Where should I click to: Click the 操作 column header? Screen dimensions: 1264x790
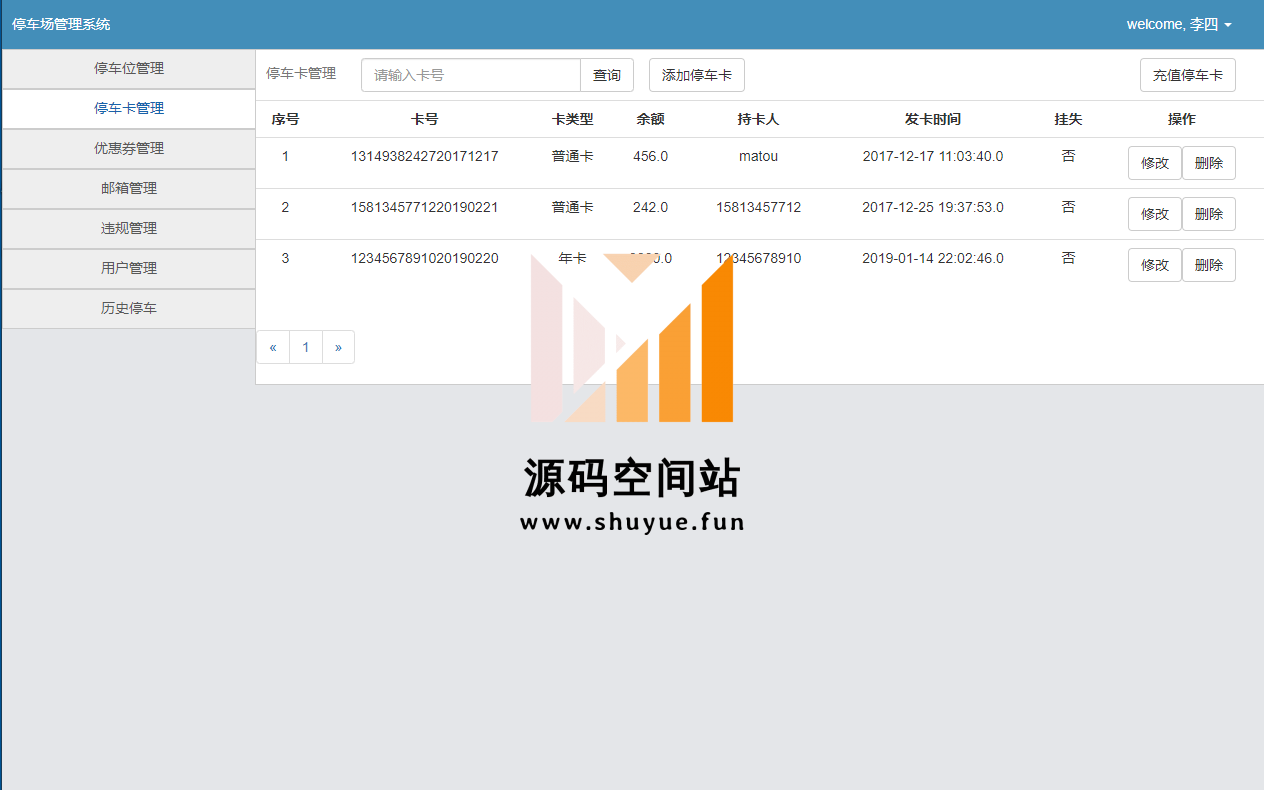[x=1181, y=119]
